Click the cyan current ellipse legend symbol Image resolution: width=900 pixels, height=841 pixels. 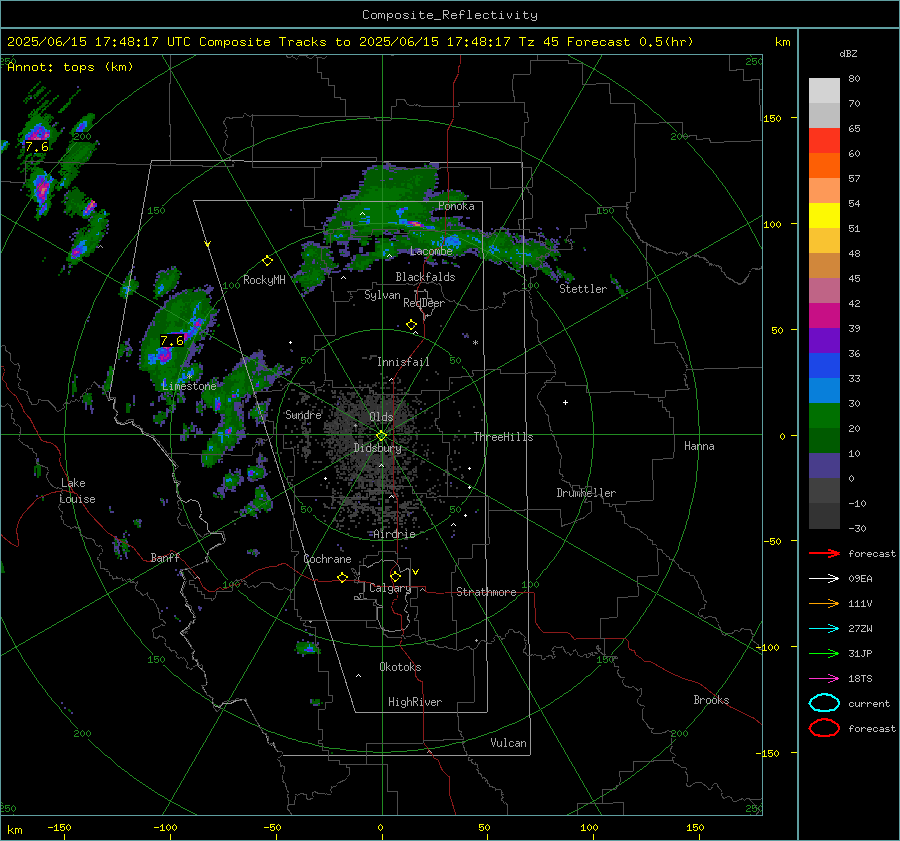[824, 703]
